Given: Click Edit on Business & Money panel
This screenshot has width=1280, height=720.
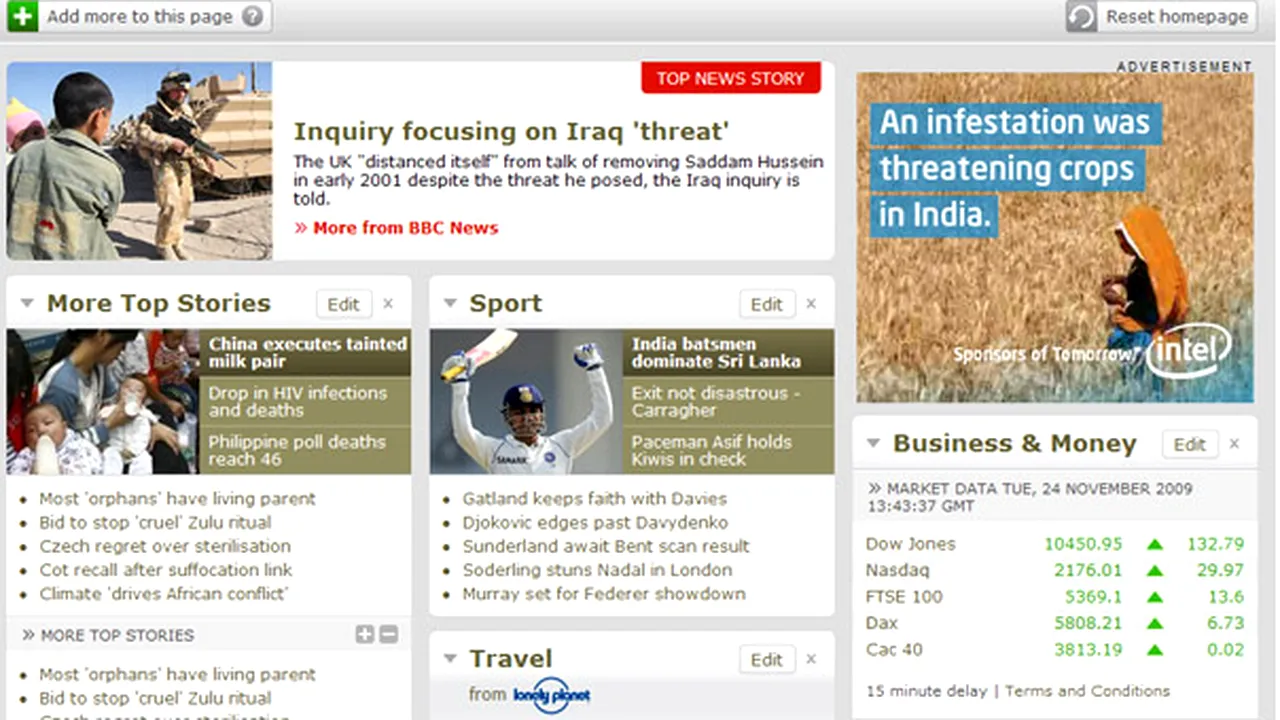Looking at the screenshot, I should tap(1189, 444).
